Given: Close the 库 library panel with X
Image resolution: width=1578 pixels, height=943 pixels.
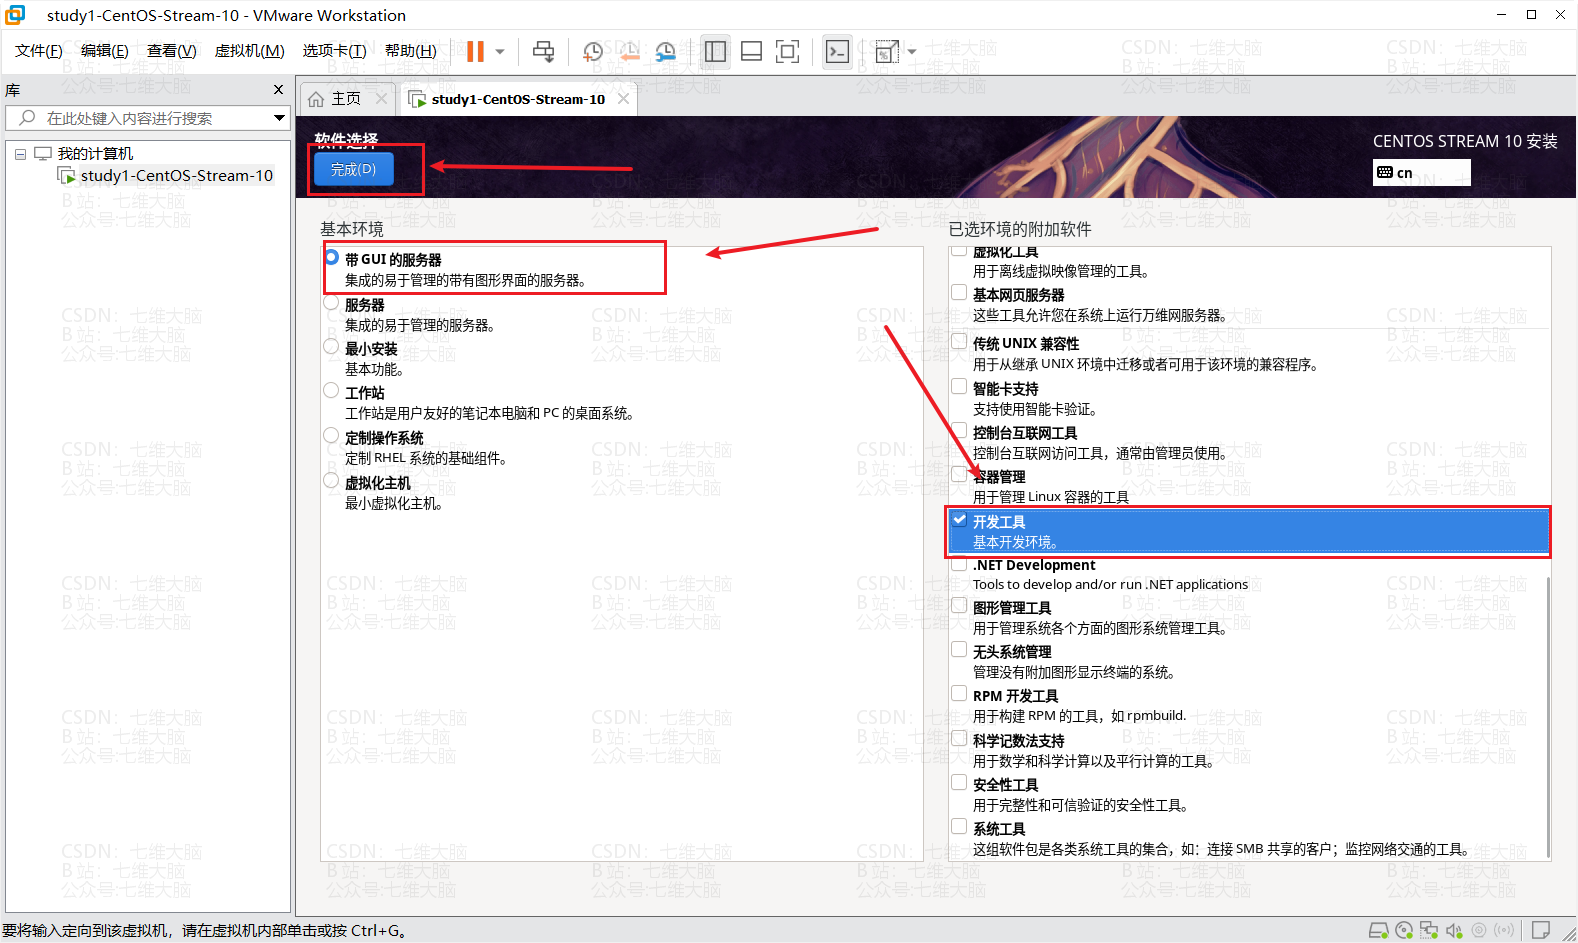Looking at the screenshot, I should pyautogui.click(x=278, y=90).
